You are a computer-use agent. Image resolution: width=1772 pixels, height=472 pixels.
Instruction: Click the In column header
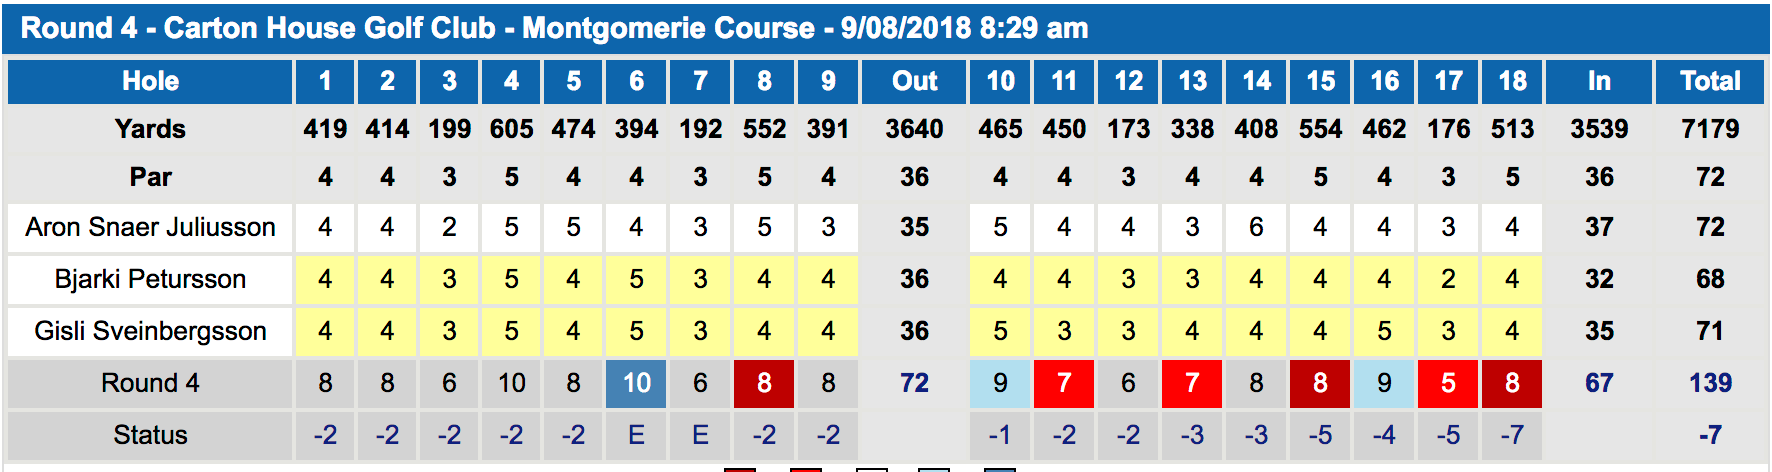[x=1599, y=82]
